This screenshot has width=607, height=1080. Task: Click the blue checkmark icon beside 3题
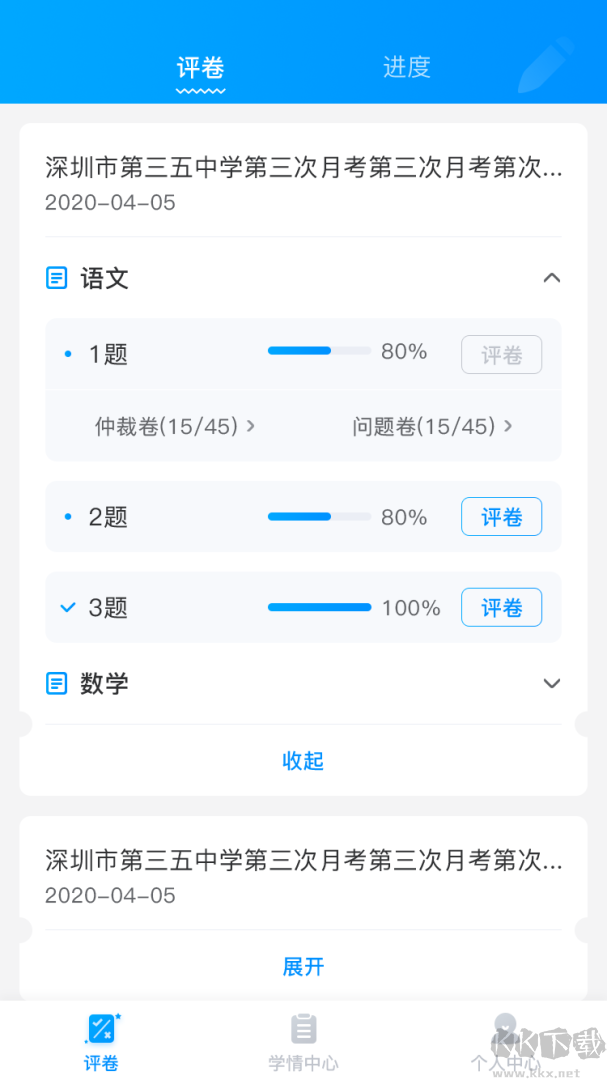[x=67, y=607]
